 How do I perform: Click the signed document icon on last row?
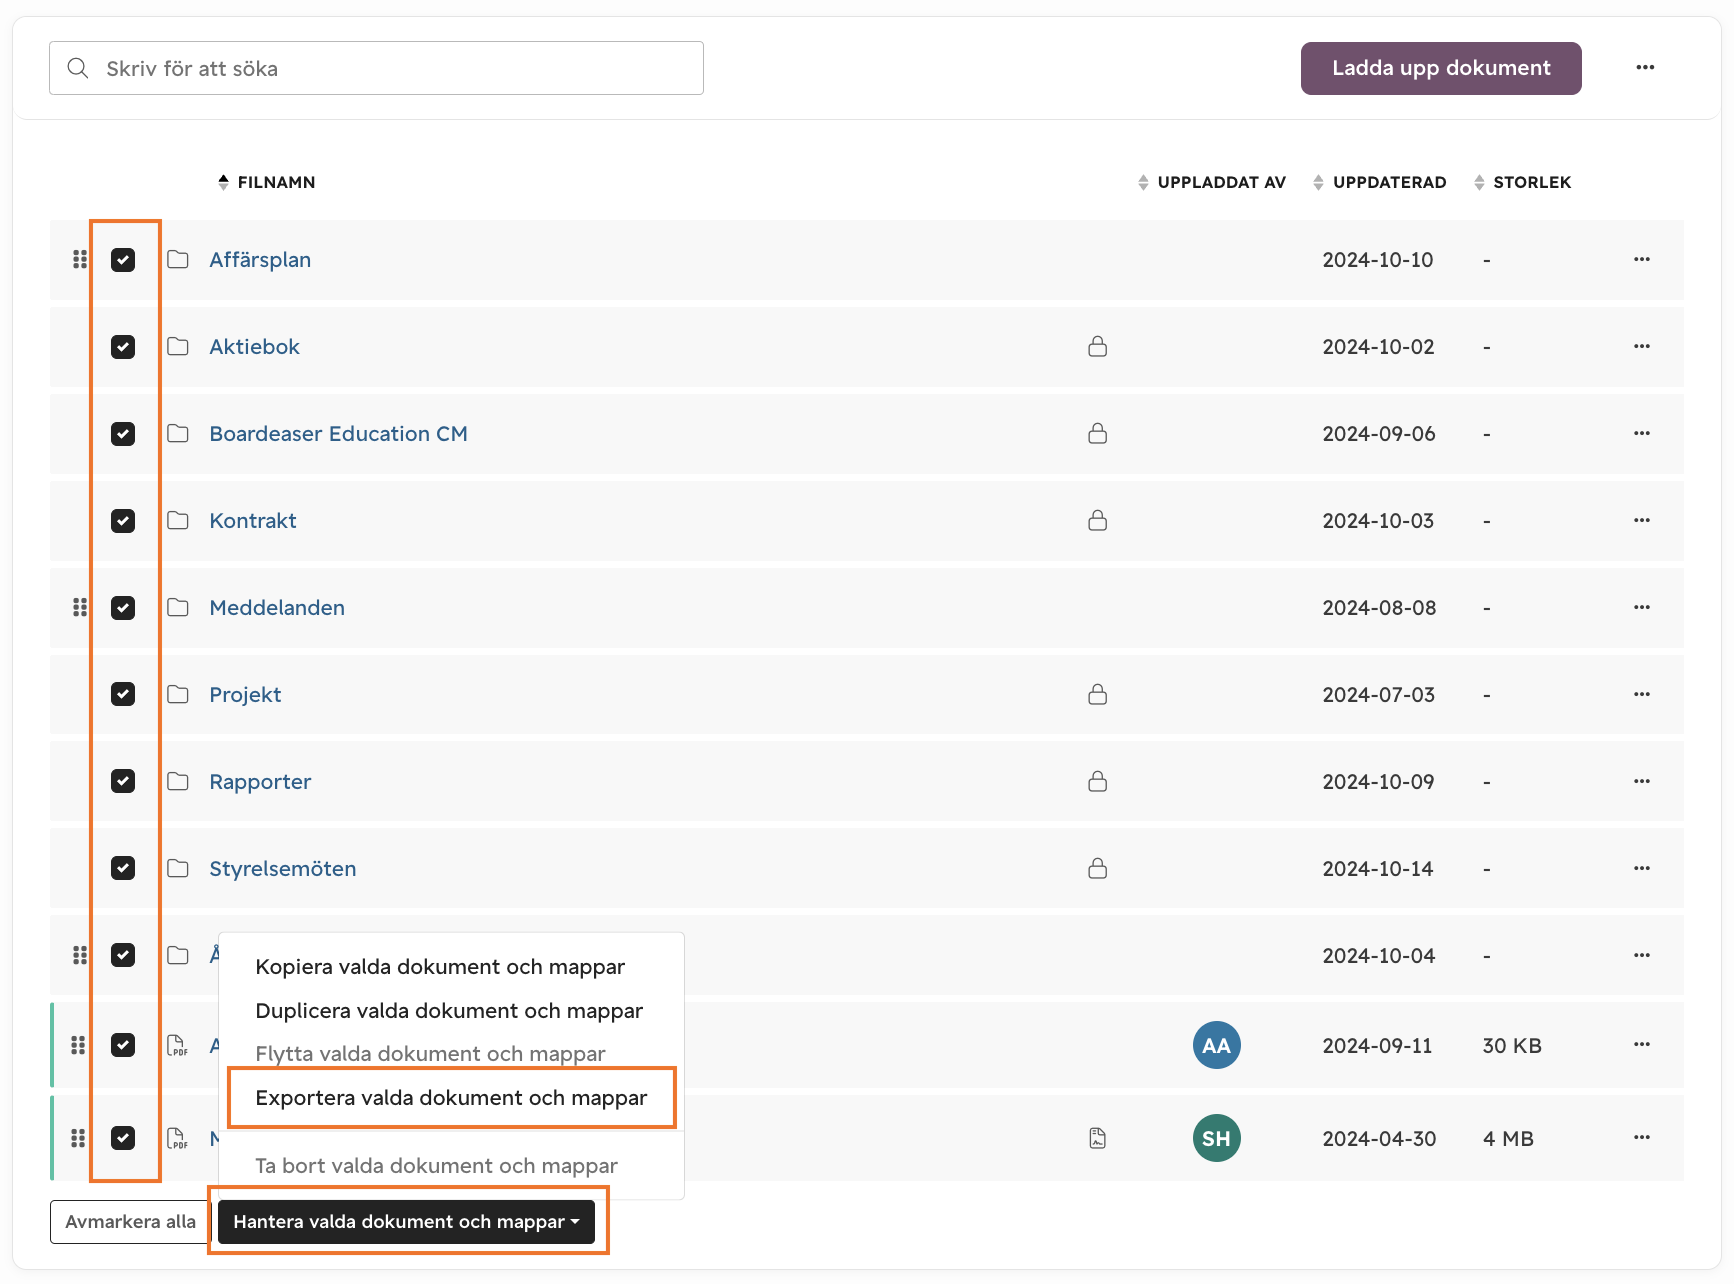click(x=1097, y=1138)
